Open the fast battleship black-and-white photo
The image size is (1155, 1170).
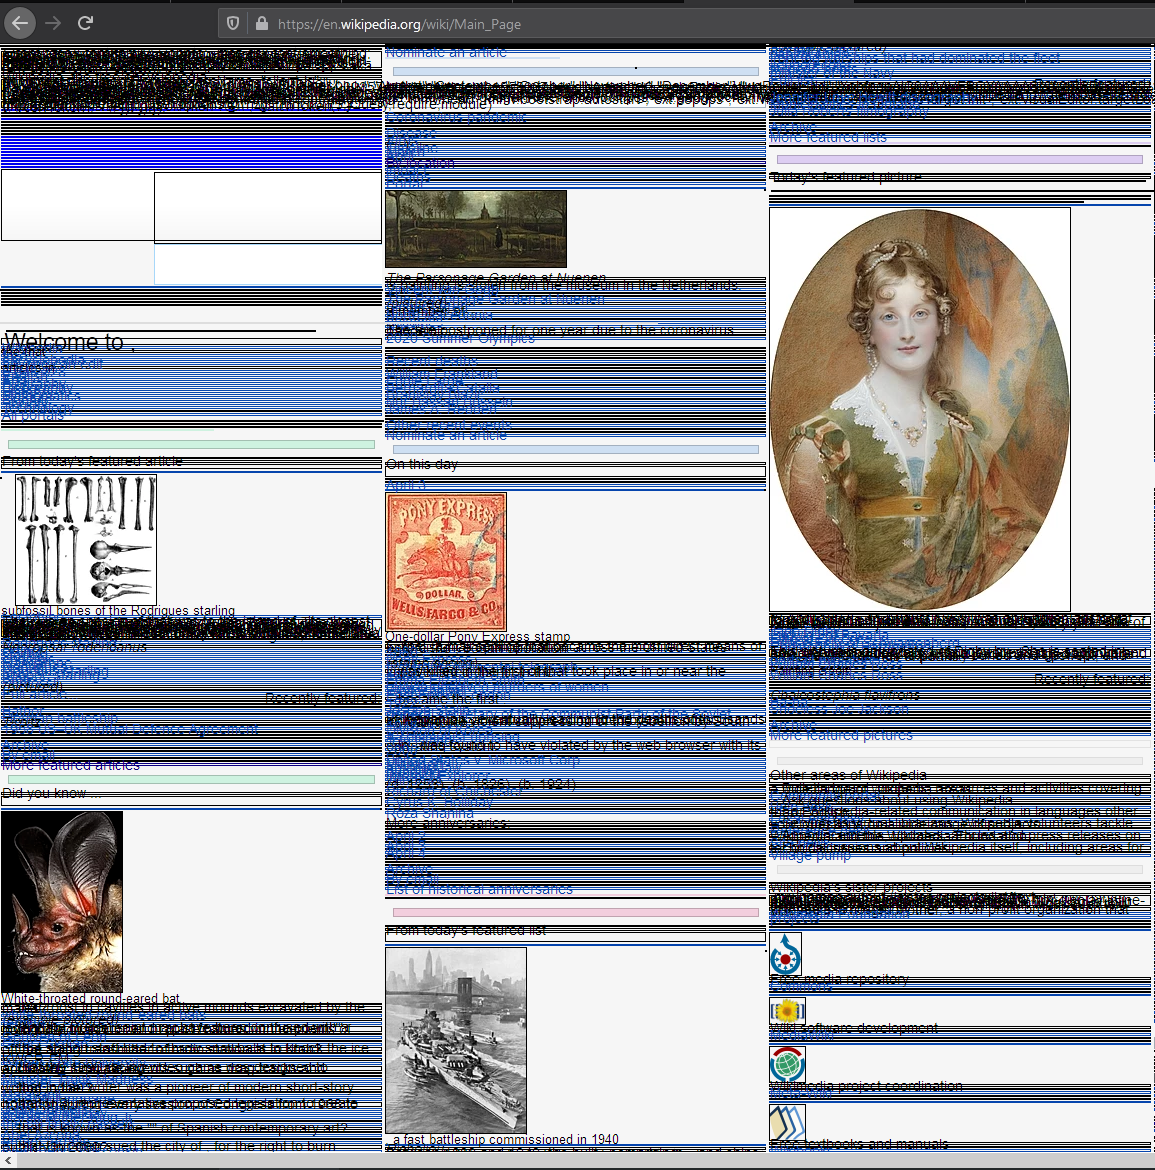click(x=456, y=1040)
